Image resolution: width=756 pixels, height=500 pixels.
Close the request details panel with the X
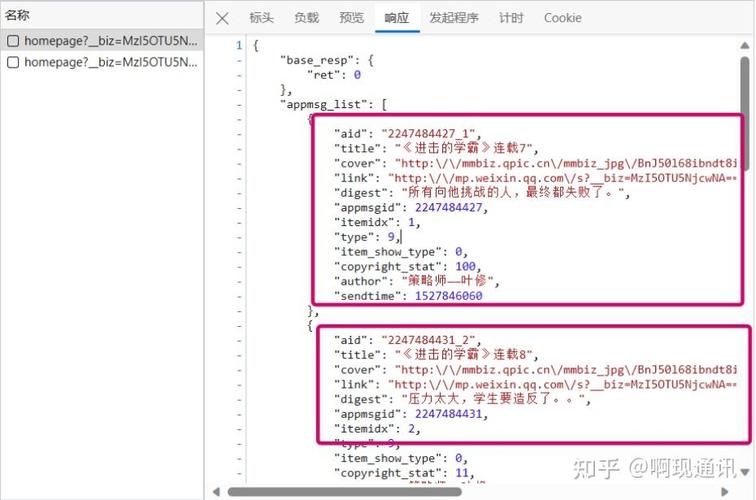222,18
